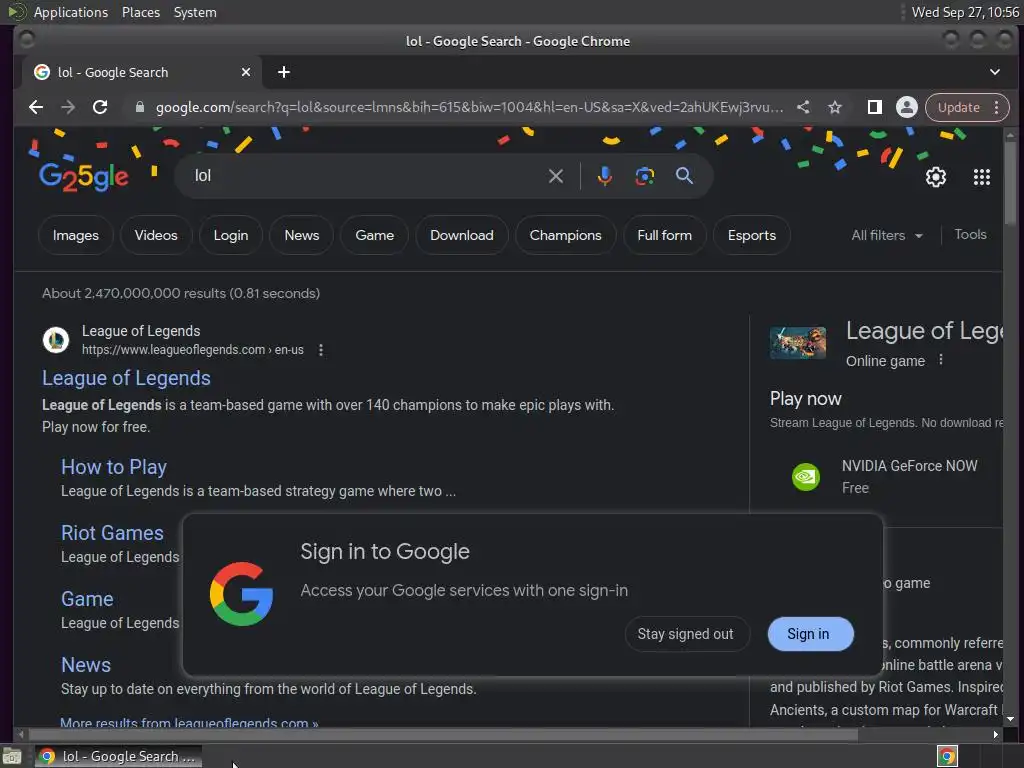Screen dimensions: 1024x768
Task: Select the Esports filter chip
Action: [x=752, y=235]
